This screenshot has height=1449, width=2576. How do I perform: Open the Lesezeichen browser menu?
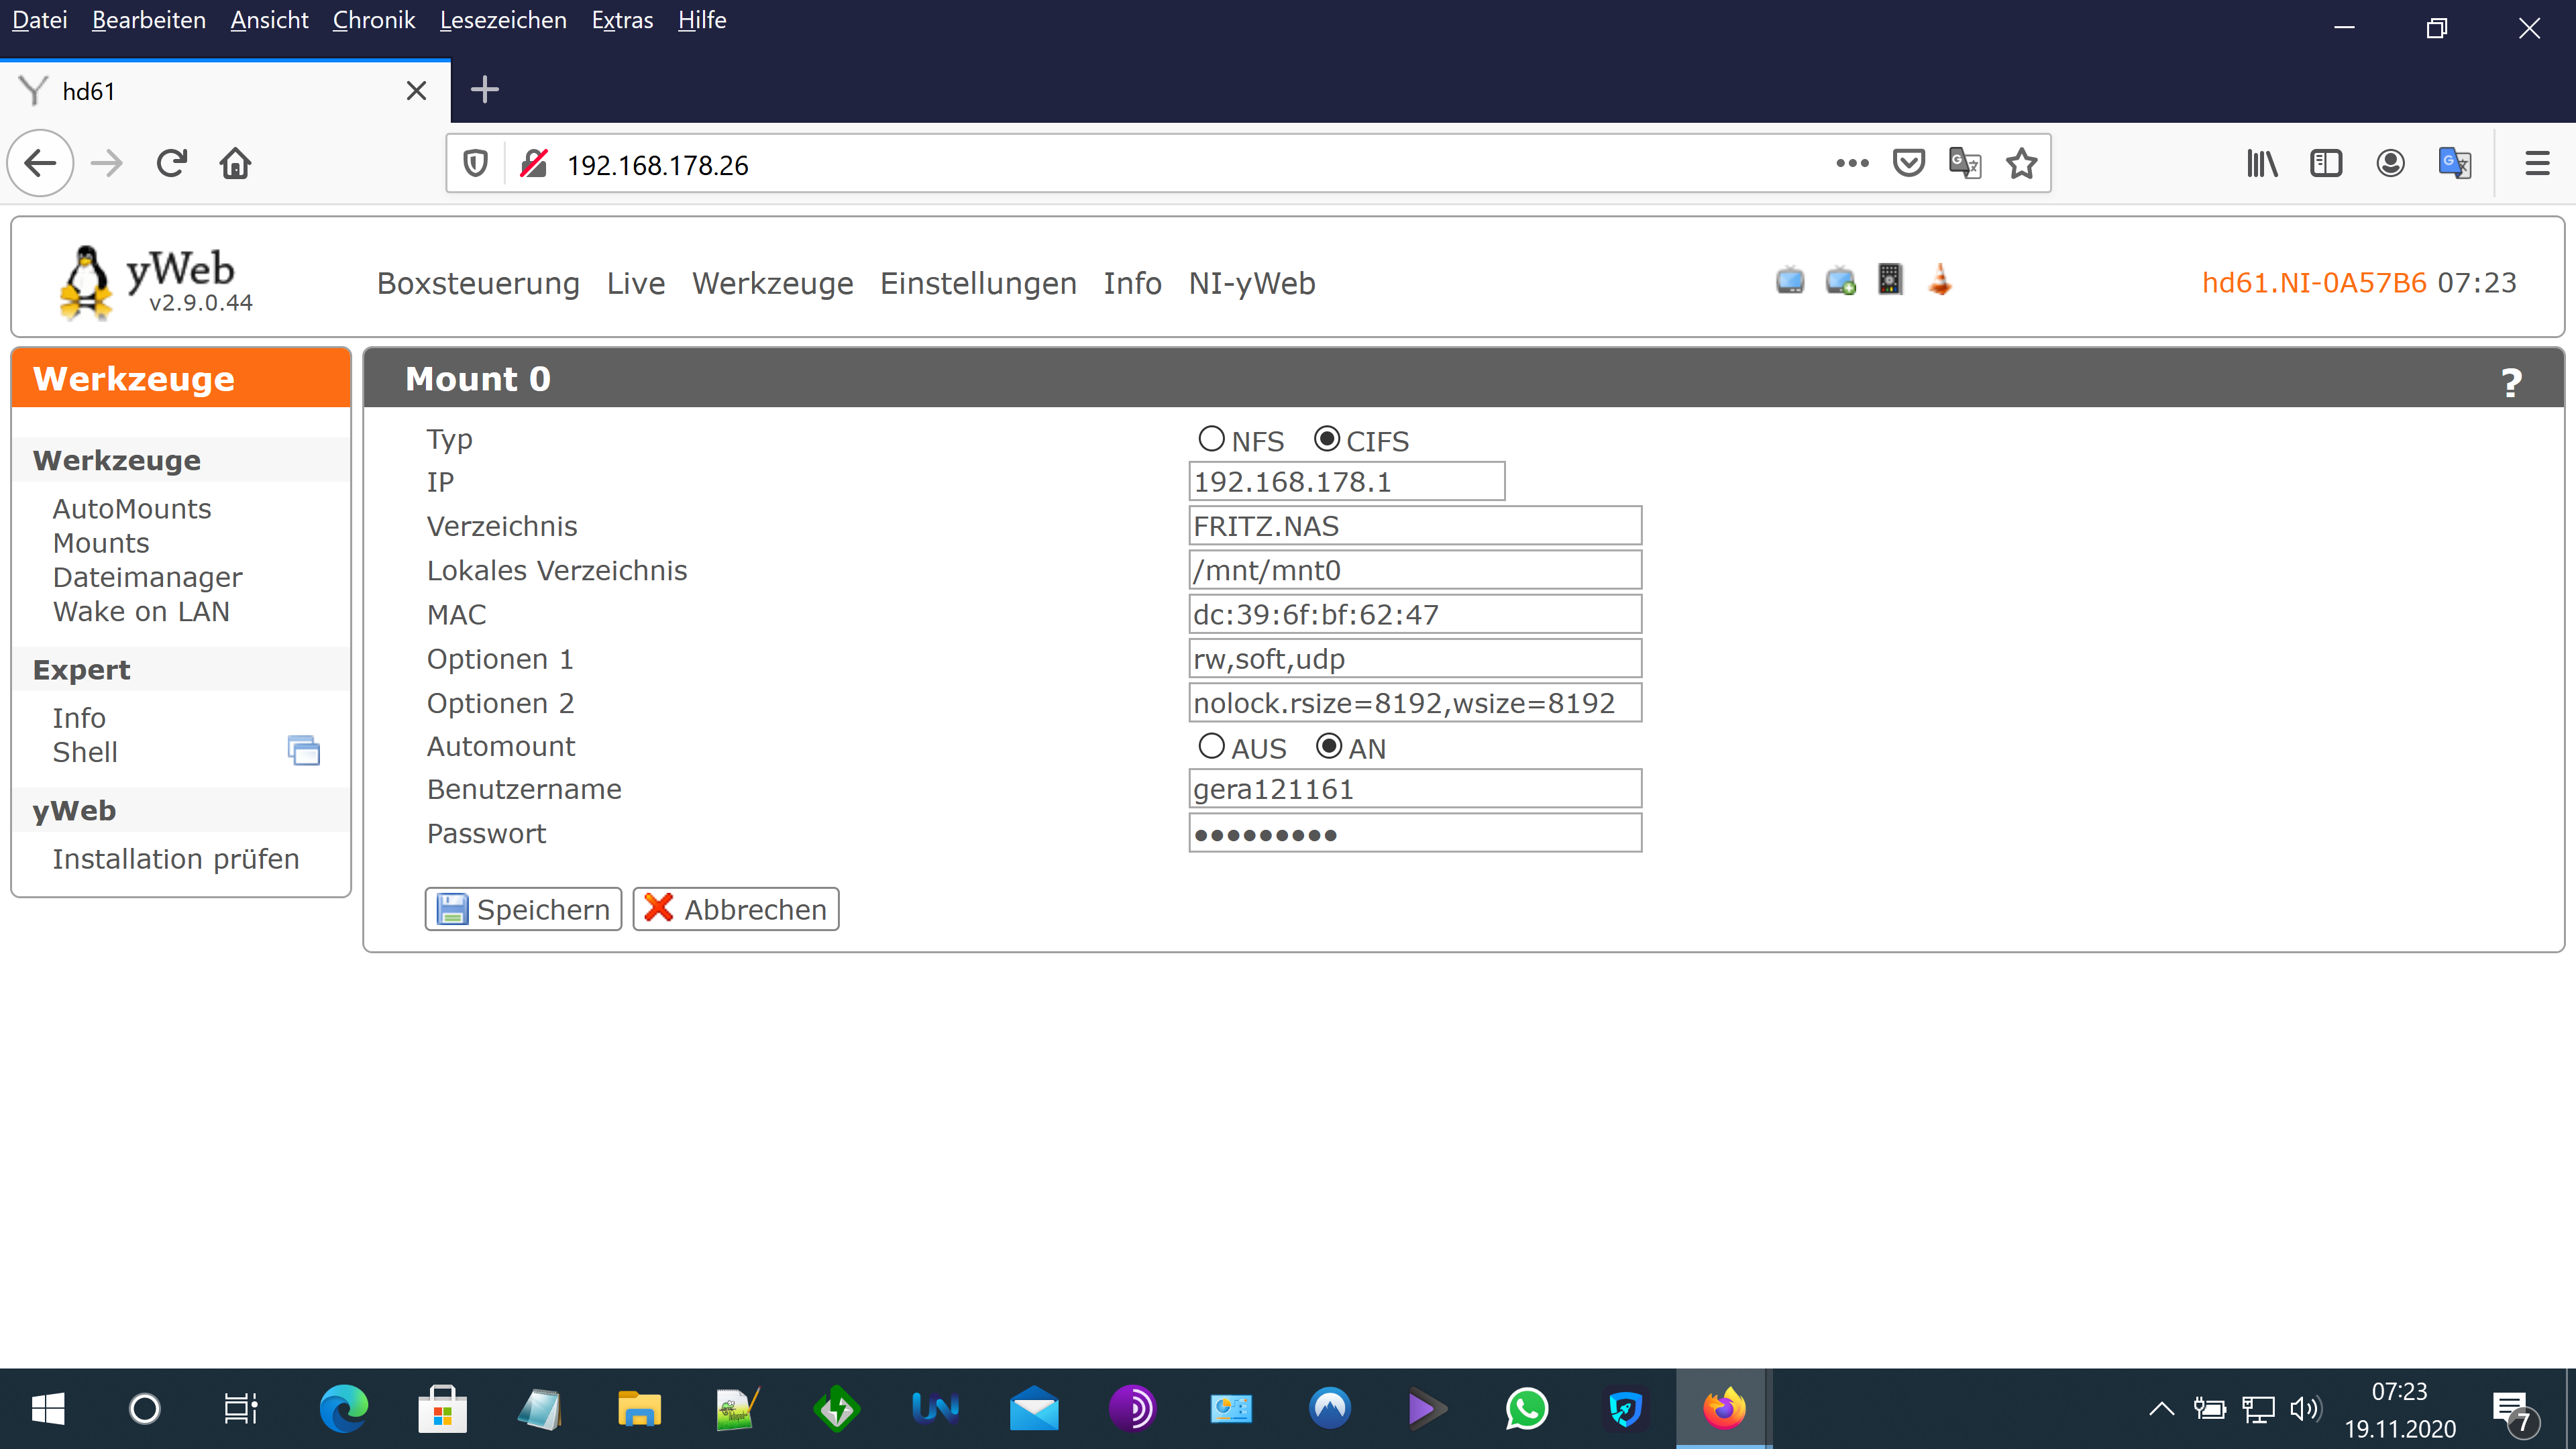click(x=503, y=20)
